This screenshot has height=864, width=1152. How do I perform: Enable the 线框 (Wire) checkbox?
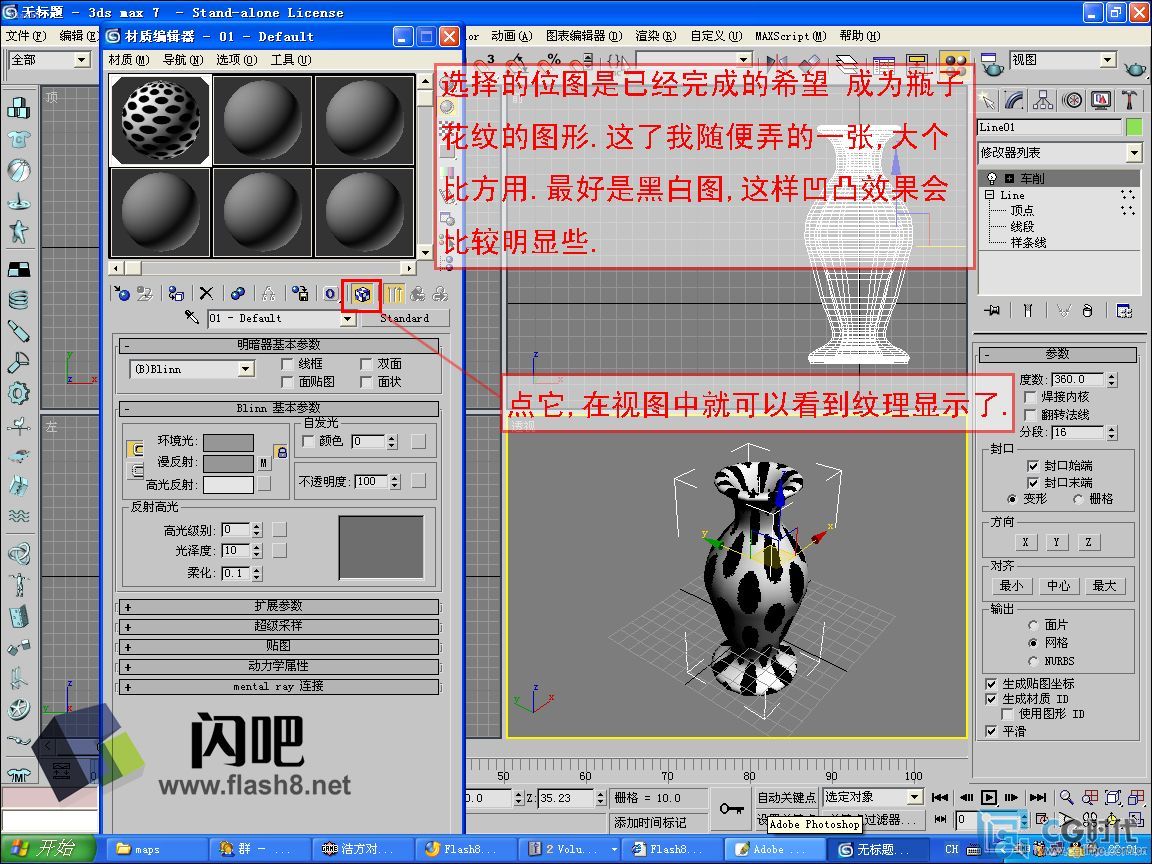[288, 364]
